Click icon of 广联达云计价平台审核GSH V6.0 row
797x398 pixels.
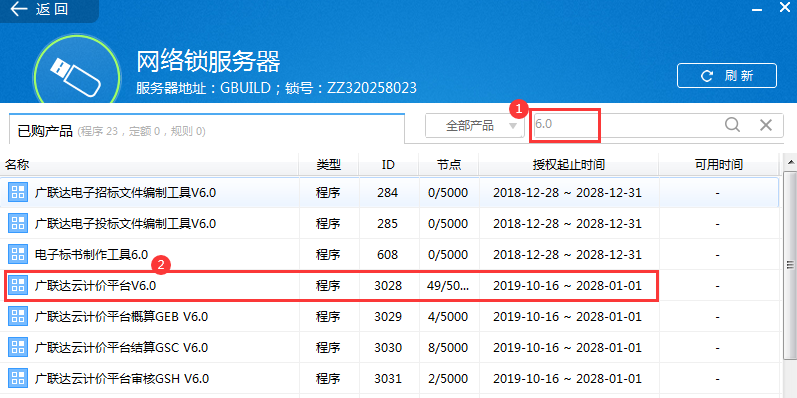click(18, 379)
